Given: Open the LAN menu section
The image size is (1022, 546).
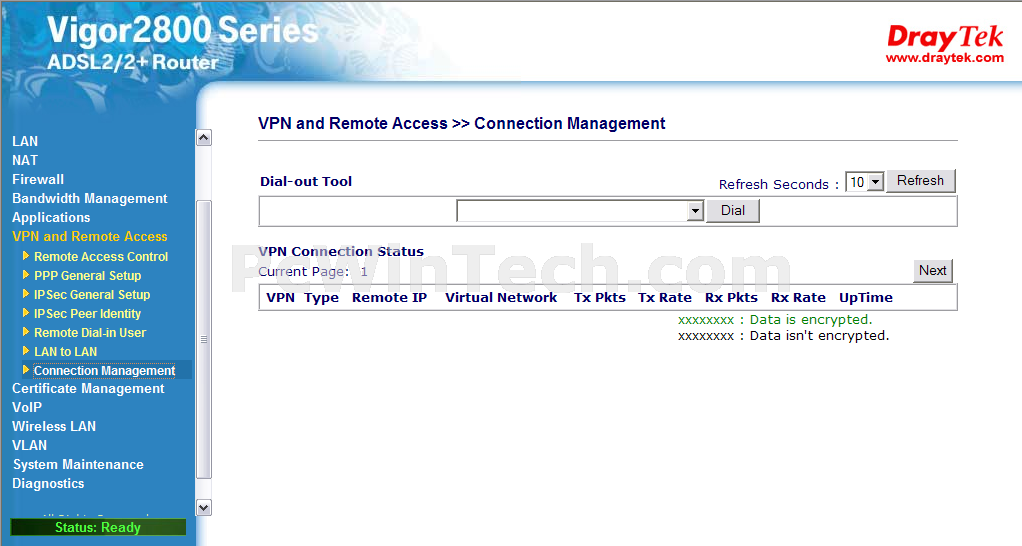Looking at the screenshot, I should coord(25,141).
